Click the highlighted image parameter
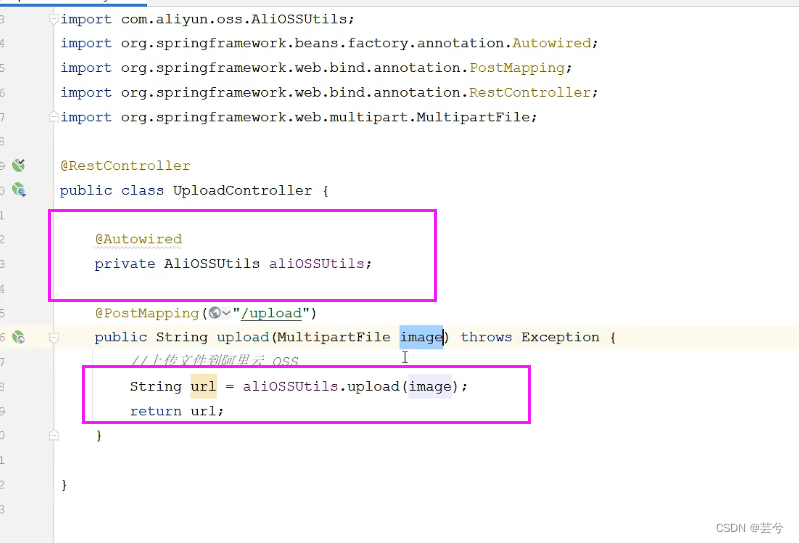Viewport: 799px width, 543px height. 421,337
